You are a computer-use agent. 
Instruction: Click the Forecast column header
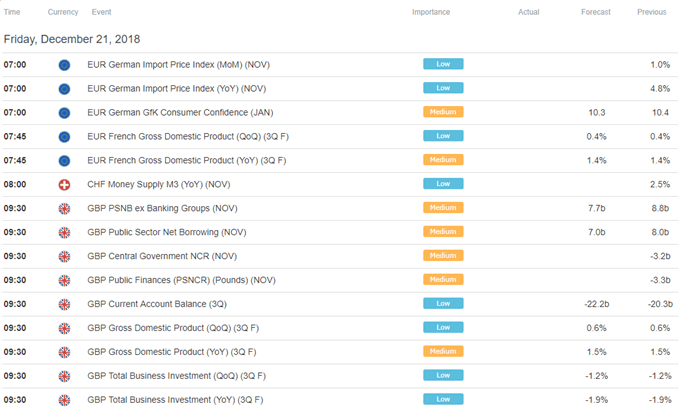click(x=596, y=12)
